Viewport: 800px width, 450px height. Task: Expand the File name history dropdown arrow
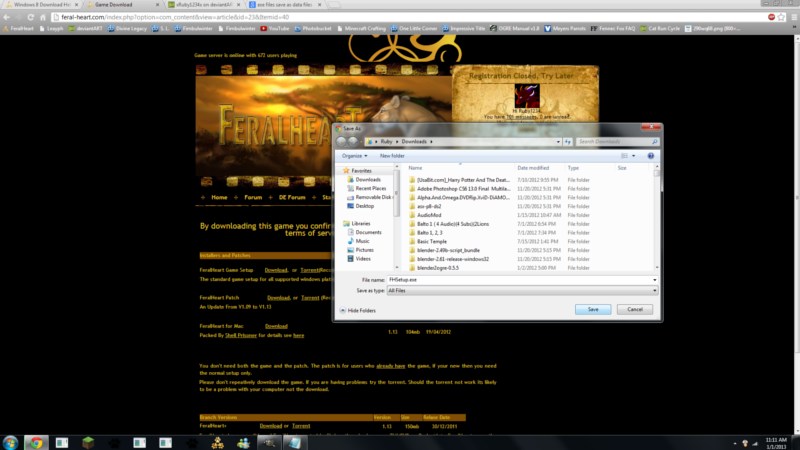(x=655, y=280)
